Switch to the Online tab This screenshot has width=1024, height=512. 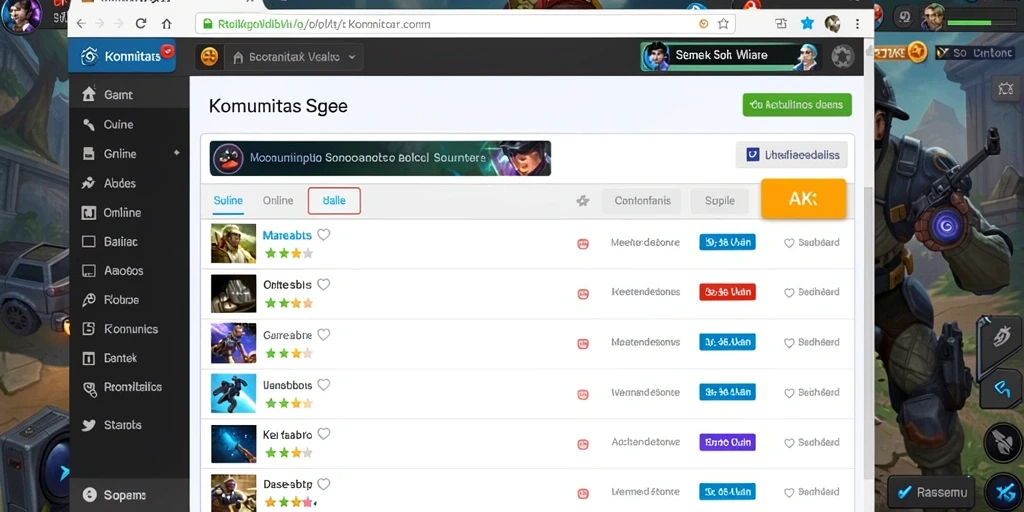point(278,200)
